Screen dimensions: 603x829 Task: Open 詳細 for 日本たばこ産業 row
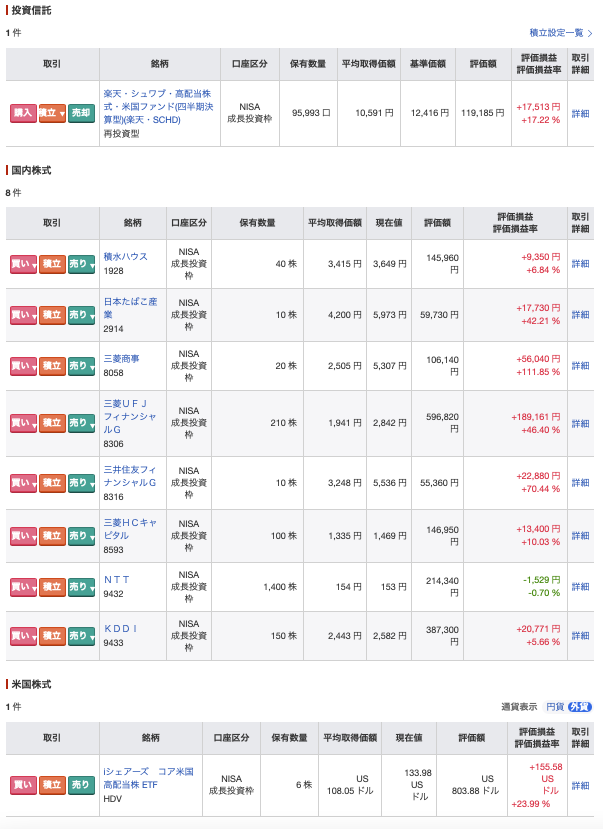tap(580, 315)
